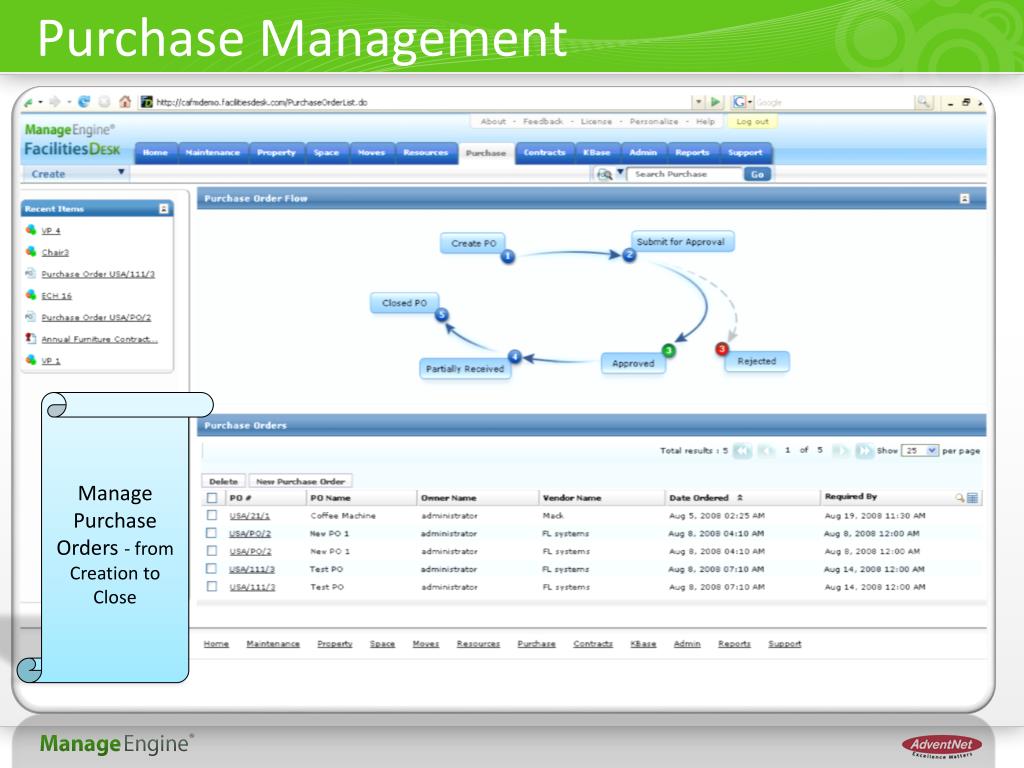Open the Personalize link
Screen dimensions: 1024x768
(654, 121)
